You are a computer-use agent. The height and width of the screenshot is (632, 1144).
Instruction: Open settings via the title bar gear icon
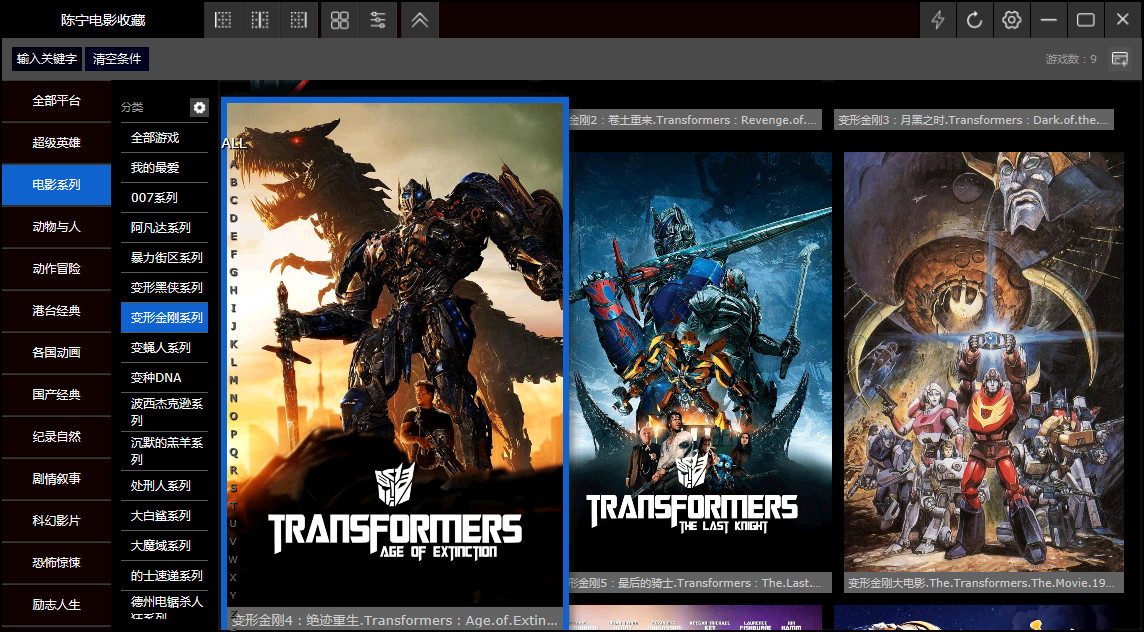[1012, 20]
